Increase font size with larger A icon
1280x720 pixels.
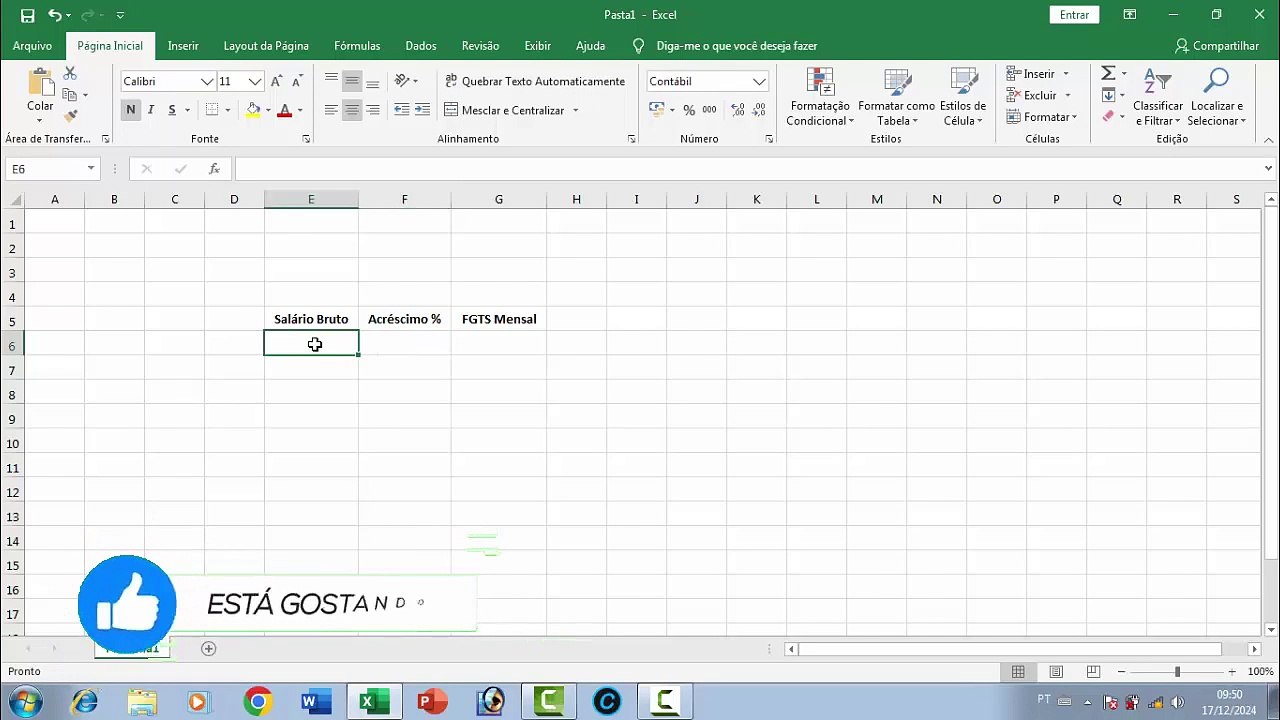tap(276, 81)
